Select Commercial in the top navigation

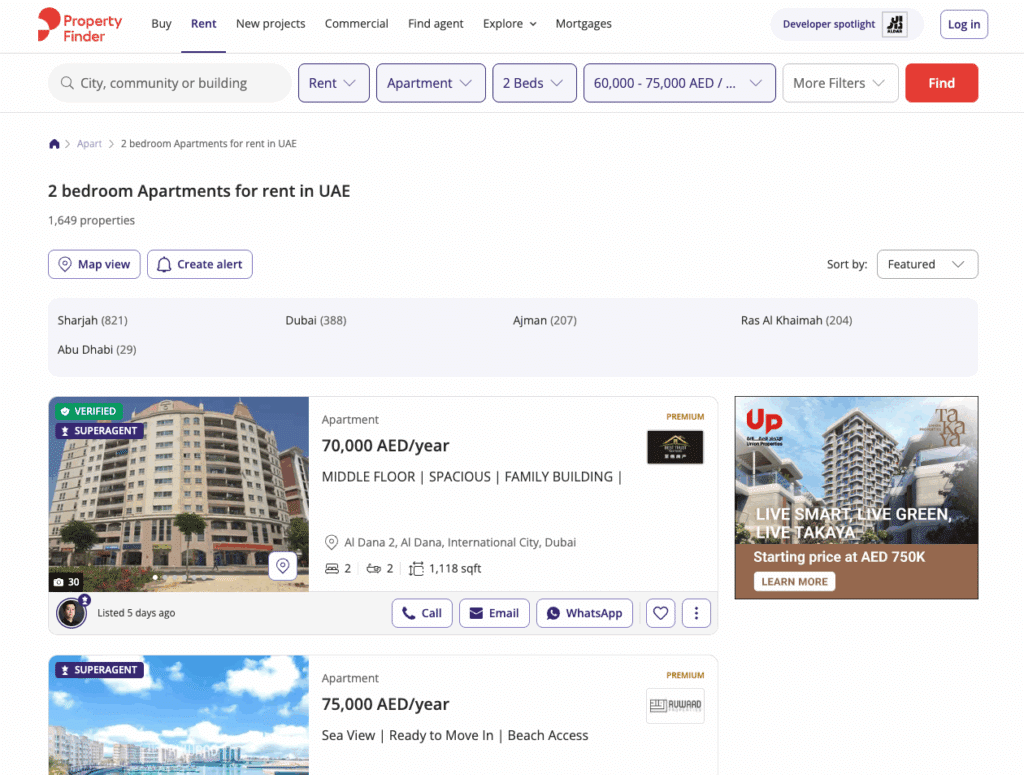pyautogui.click(x=356, y=23)
